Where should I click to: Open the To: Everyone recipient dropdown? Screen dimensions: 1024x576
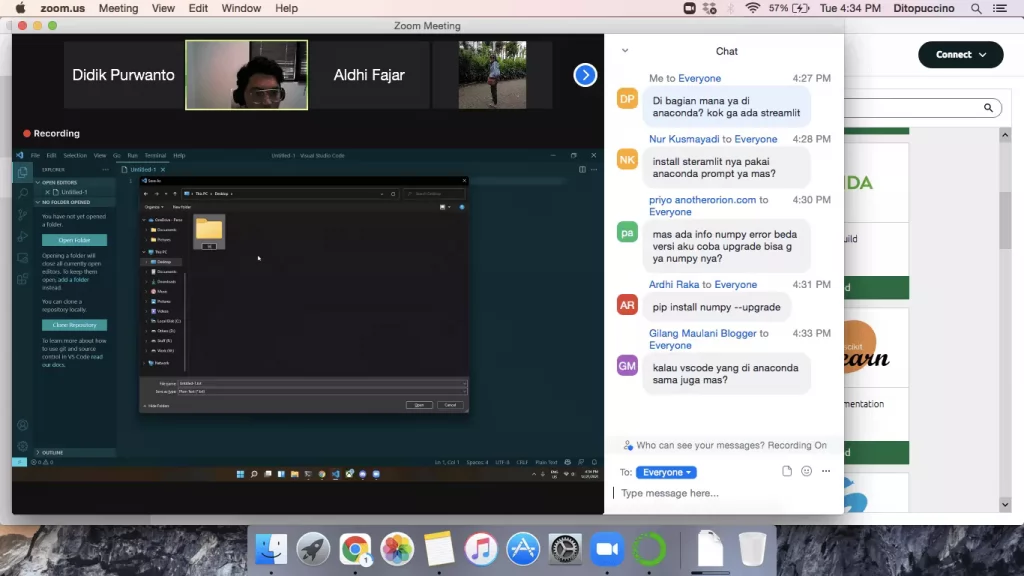666,472
